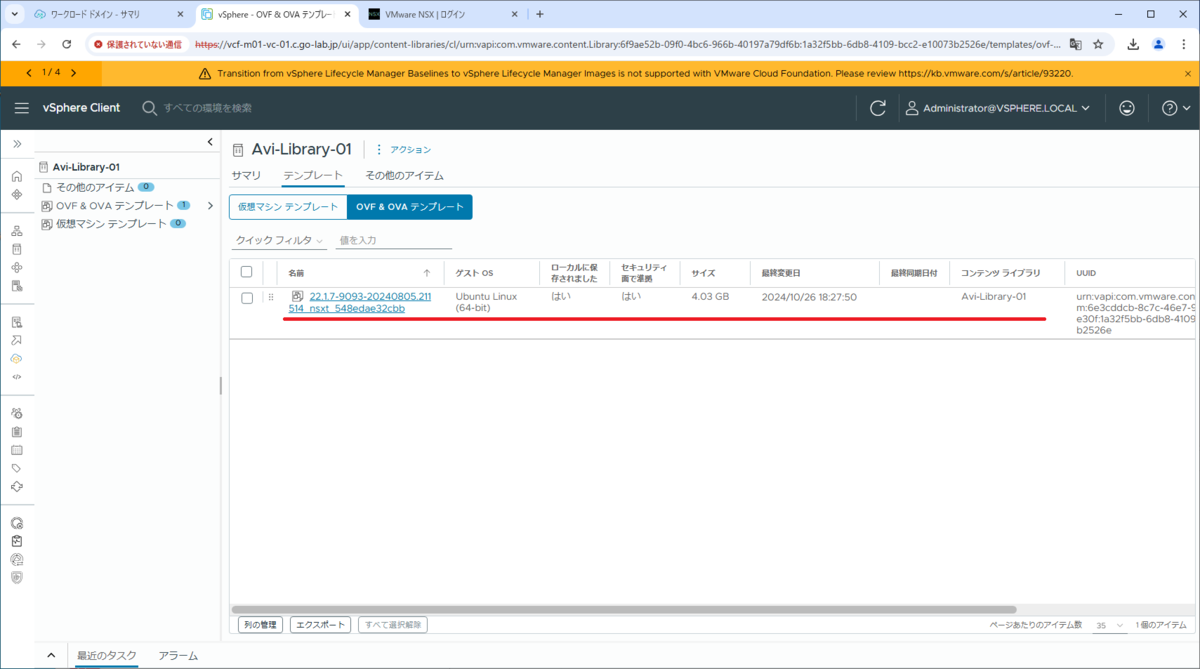Go to Home in the sidebar

pyautogui.click(x=17, y=176)
